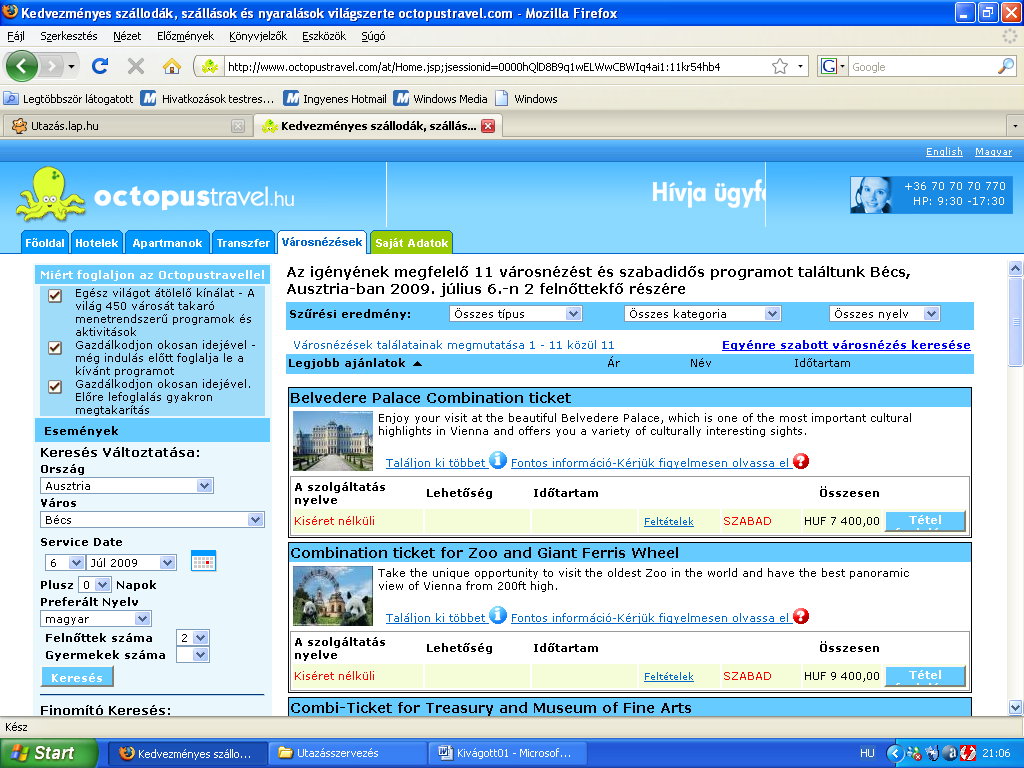Screen dimensions: 1024x768
Task: Click Tétel button for HUF 9 400,00 ticket
Action: [x=925, y=675]
